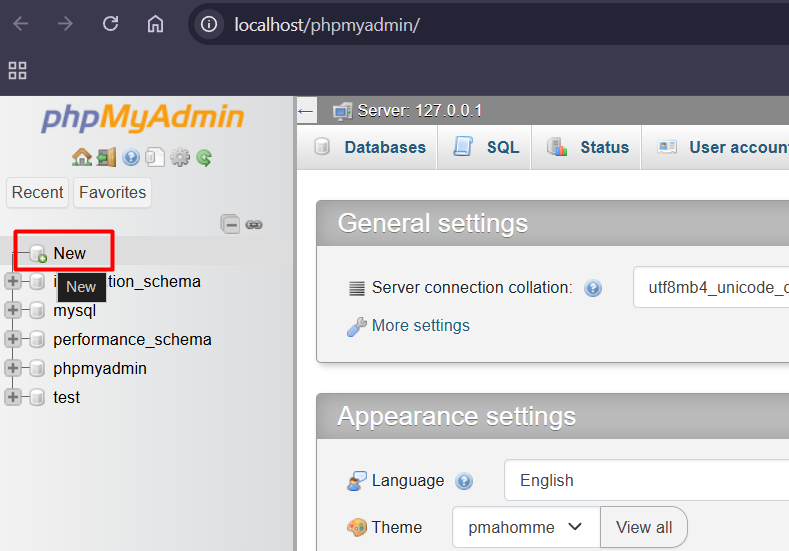Open the More settings link

click(421, 326)
